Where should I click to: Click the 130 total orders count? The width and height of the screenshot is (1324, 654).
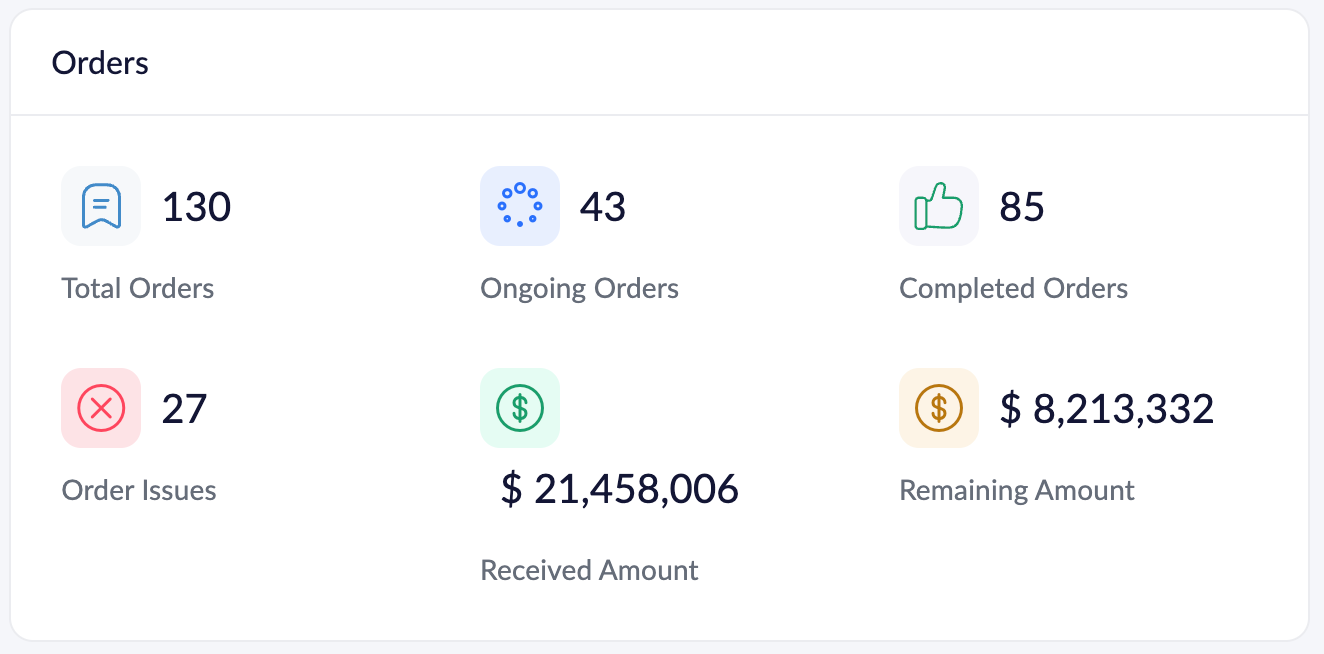tap(197, 207)
